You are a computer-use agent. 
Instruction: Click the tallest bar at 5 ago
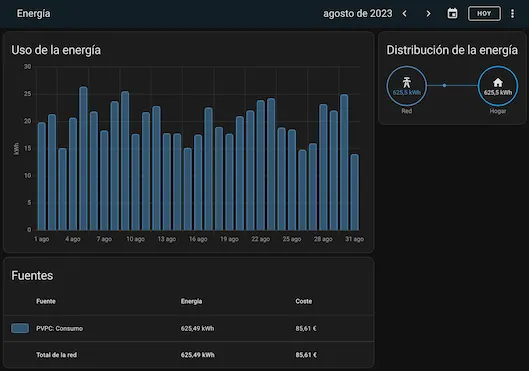pos(83,158)
